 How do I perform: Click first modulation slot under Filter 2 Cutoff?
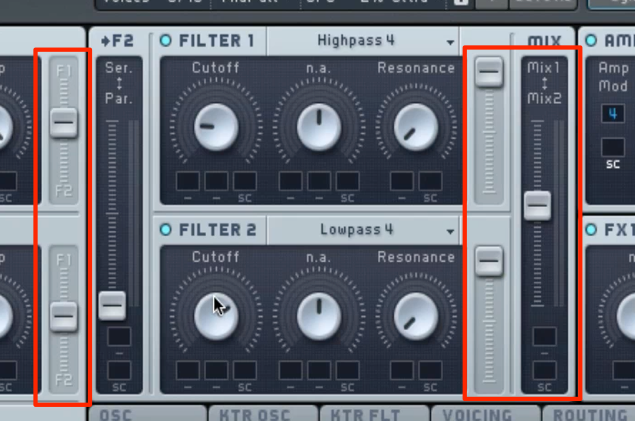188,370
